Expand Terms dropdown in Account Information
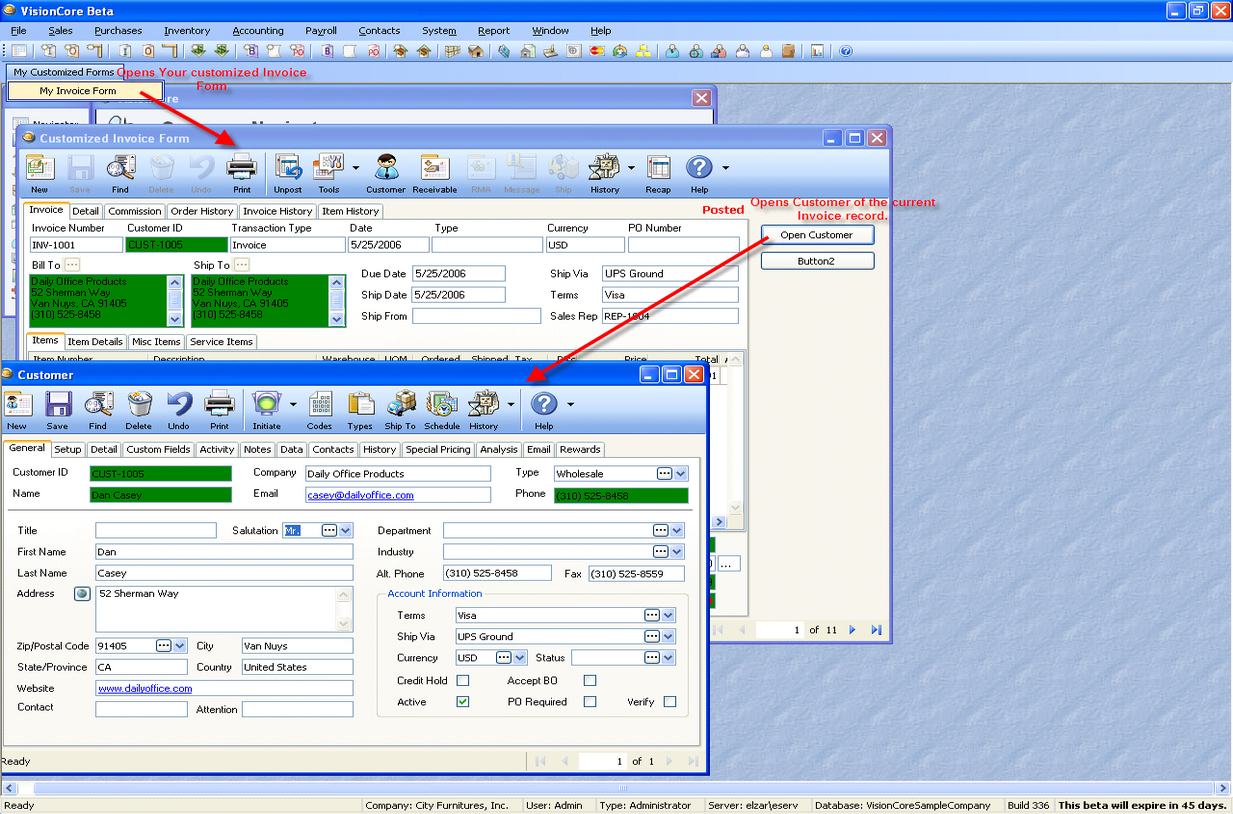The width and height of the screenshot is (1233, 814). click(x=669, y=616)
